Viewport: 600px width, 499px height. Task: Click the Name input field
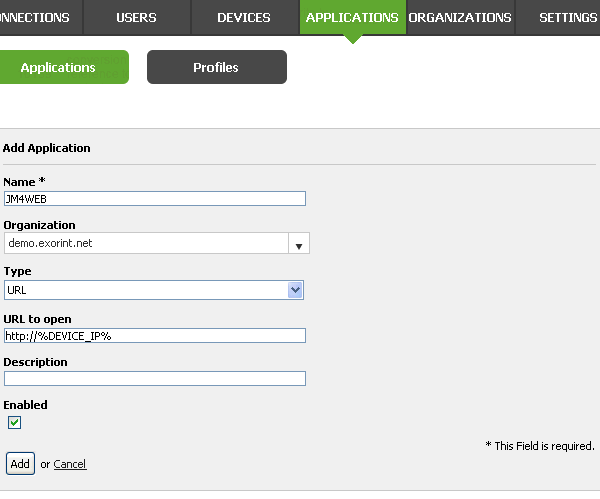tap(155, 199)
